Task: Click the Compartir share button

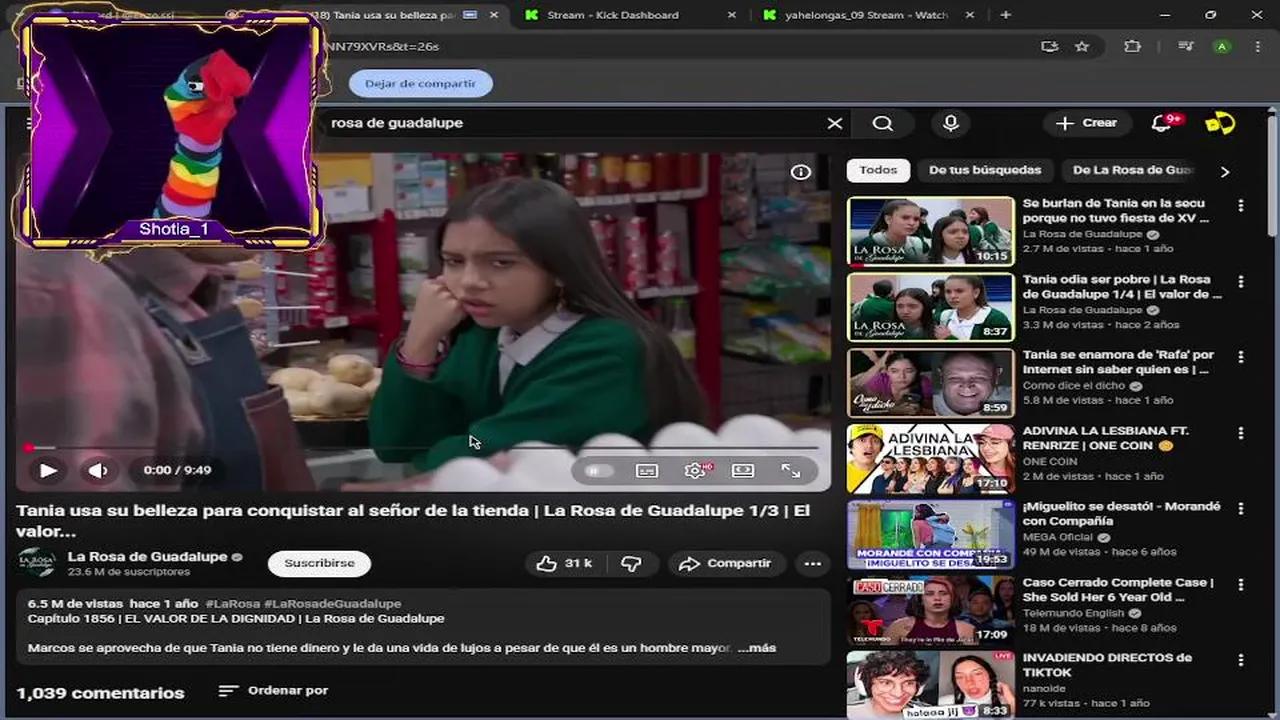Action: tap(725, 563)
